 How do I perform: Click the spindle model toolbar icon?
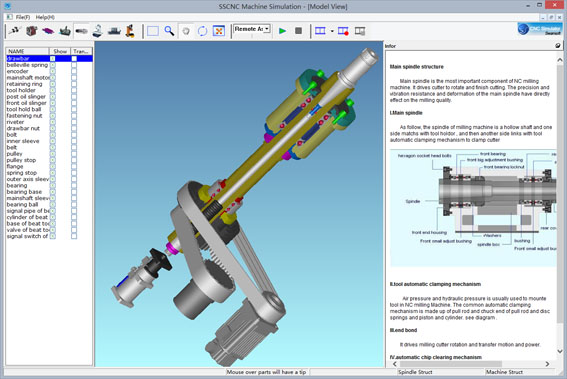81,31
